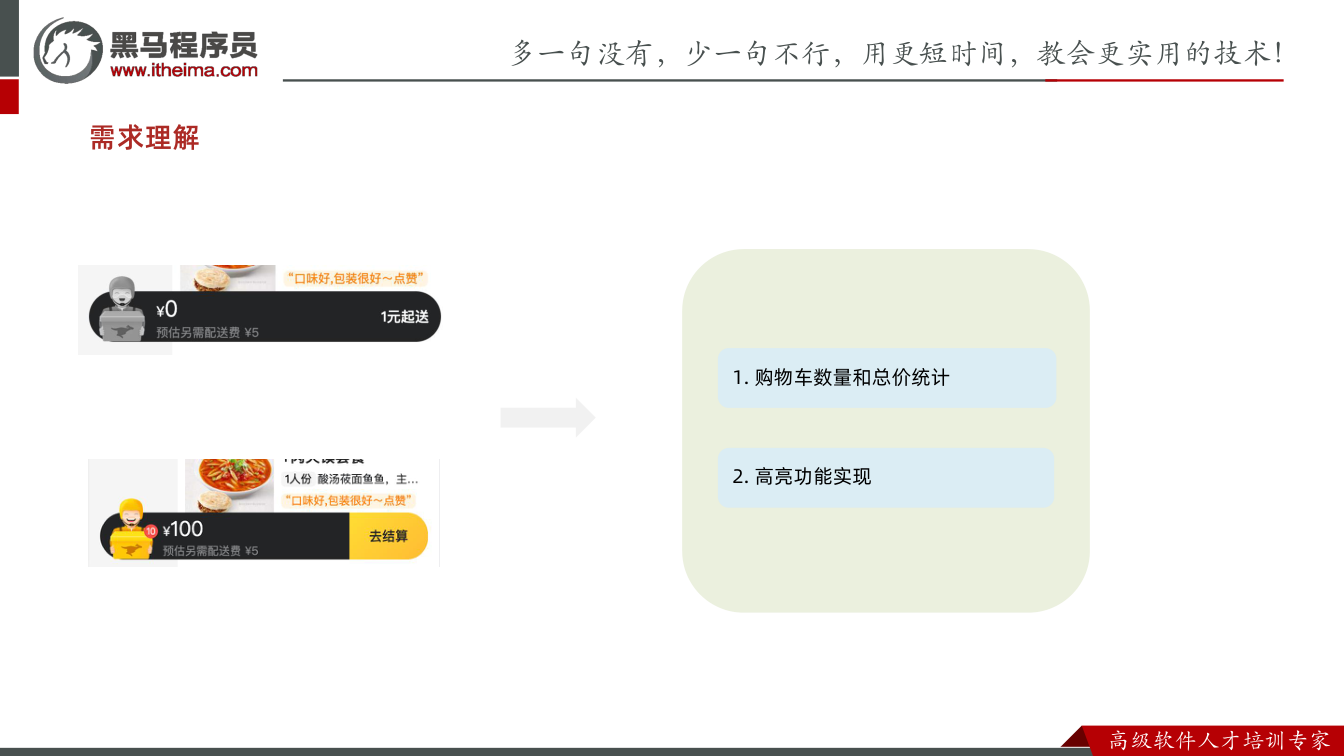1344x756 pixels.
Task: Click the ¥100 cart total
Action: 183,529
